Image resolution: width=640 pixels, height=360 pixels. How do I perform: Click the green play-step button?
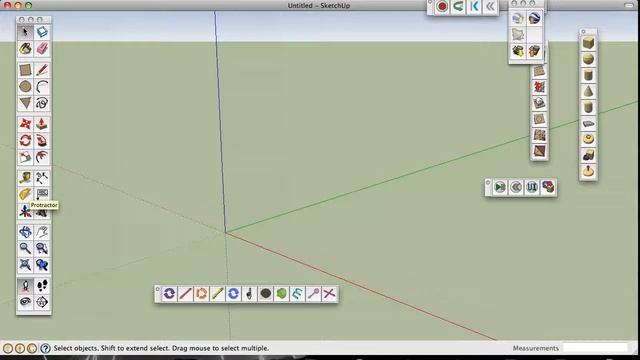click(x=500, y=187)
